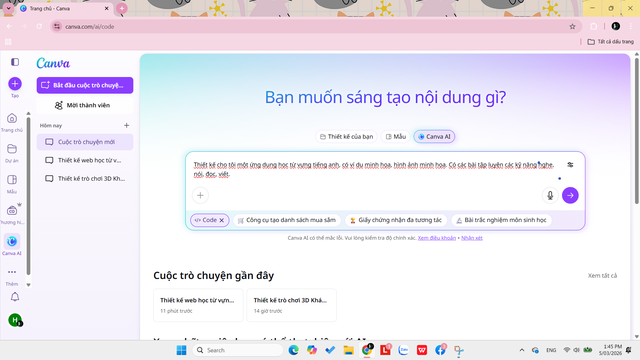Image resolution: width=640 pixels, height=360 pixels.
Task: Open WPS Office from taskbar
Action: [x=422, y=350]
